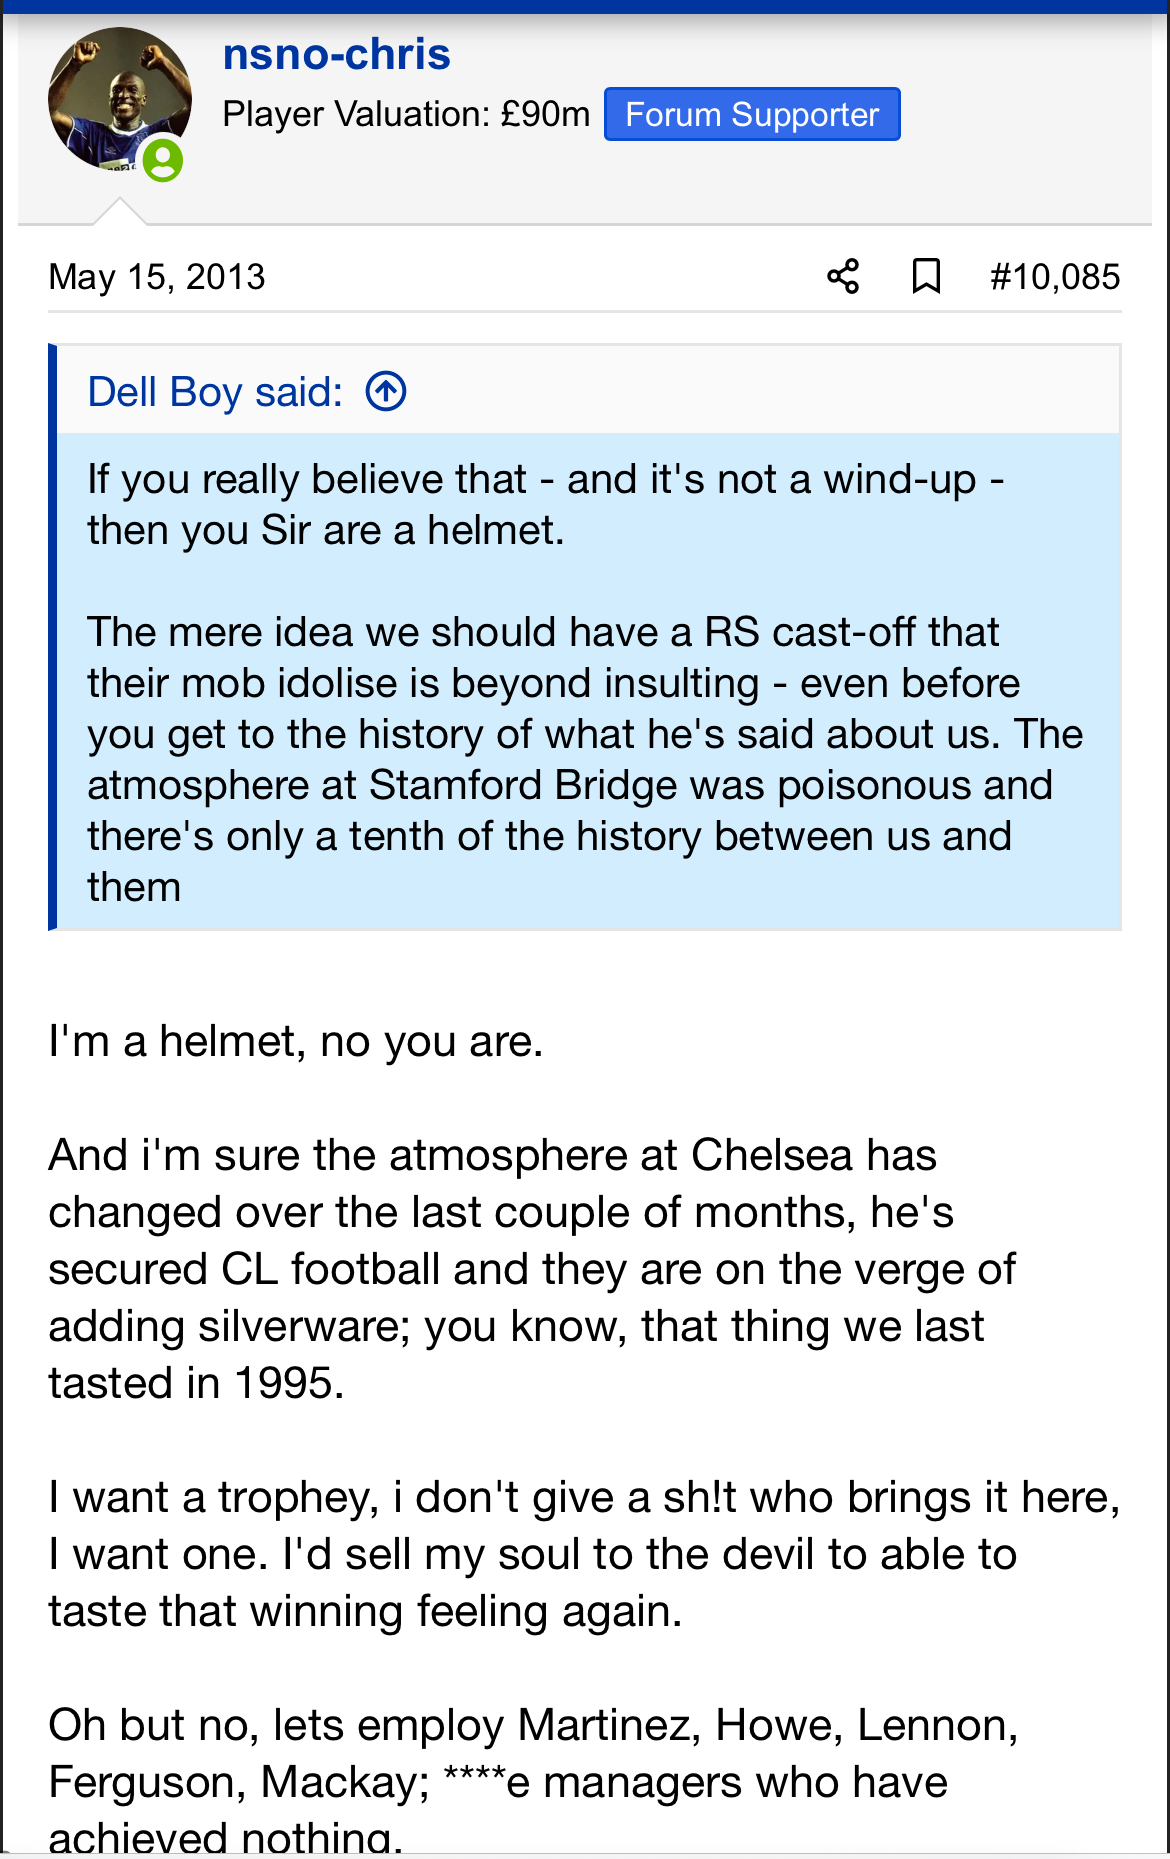Click the reply line "I'm a helmet, no you are."
The image size is (1170, 1859).
coord(296,1041)
